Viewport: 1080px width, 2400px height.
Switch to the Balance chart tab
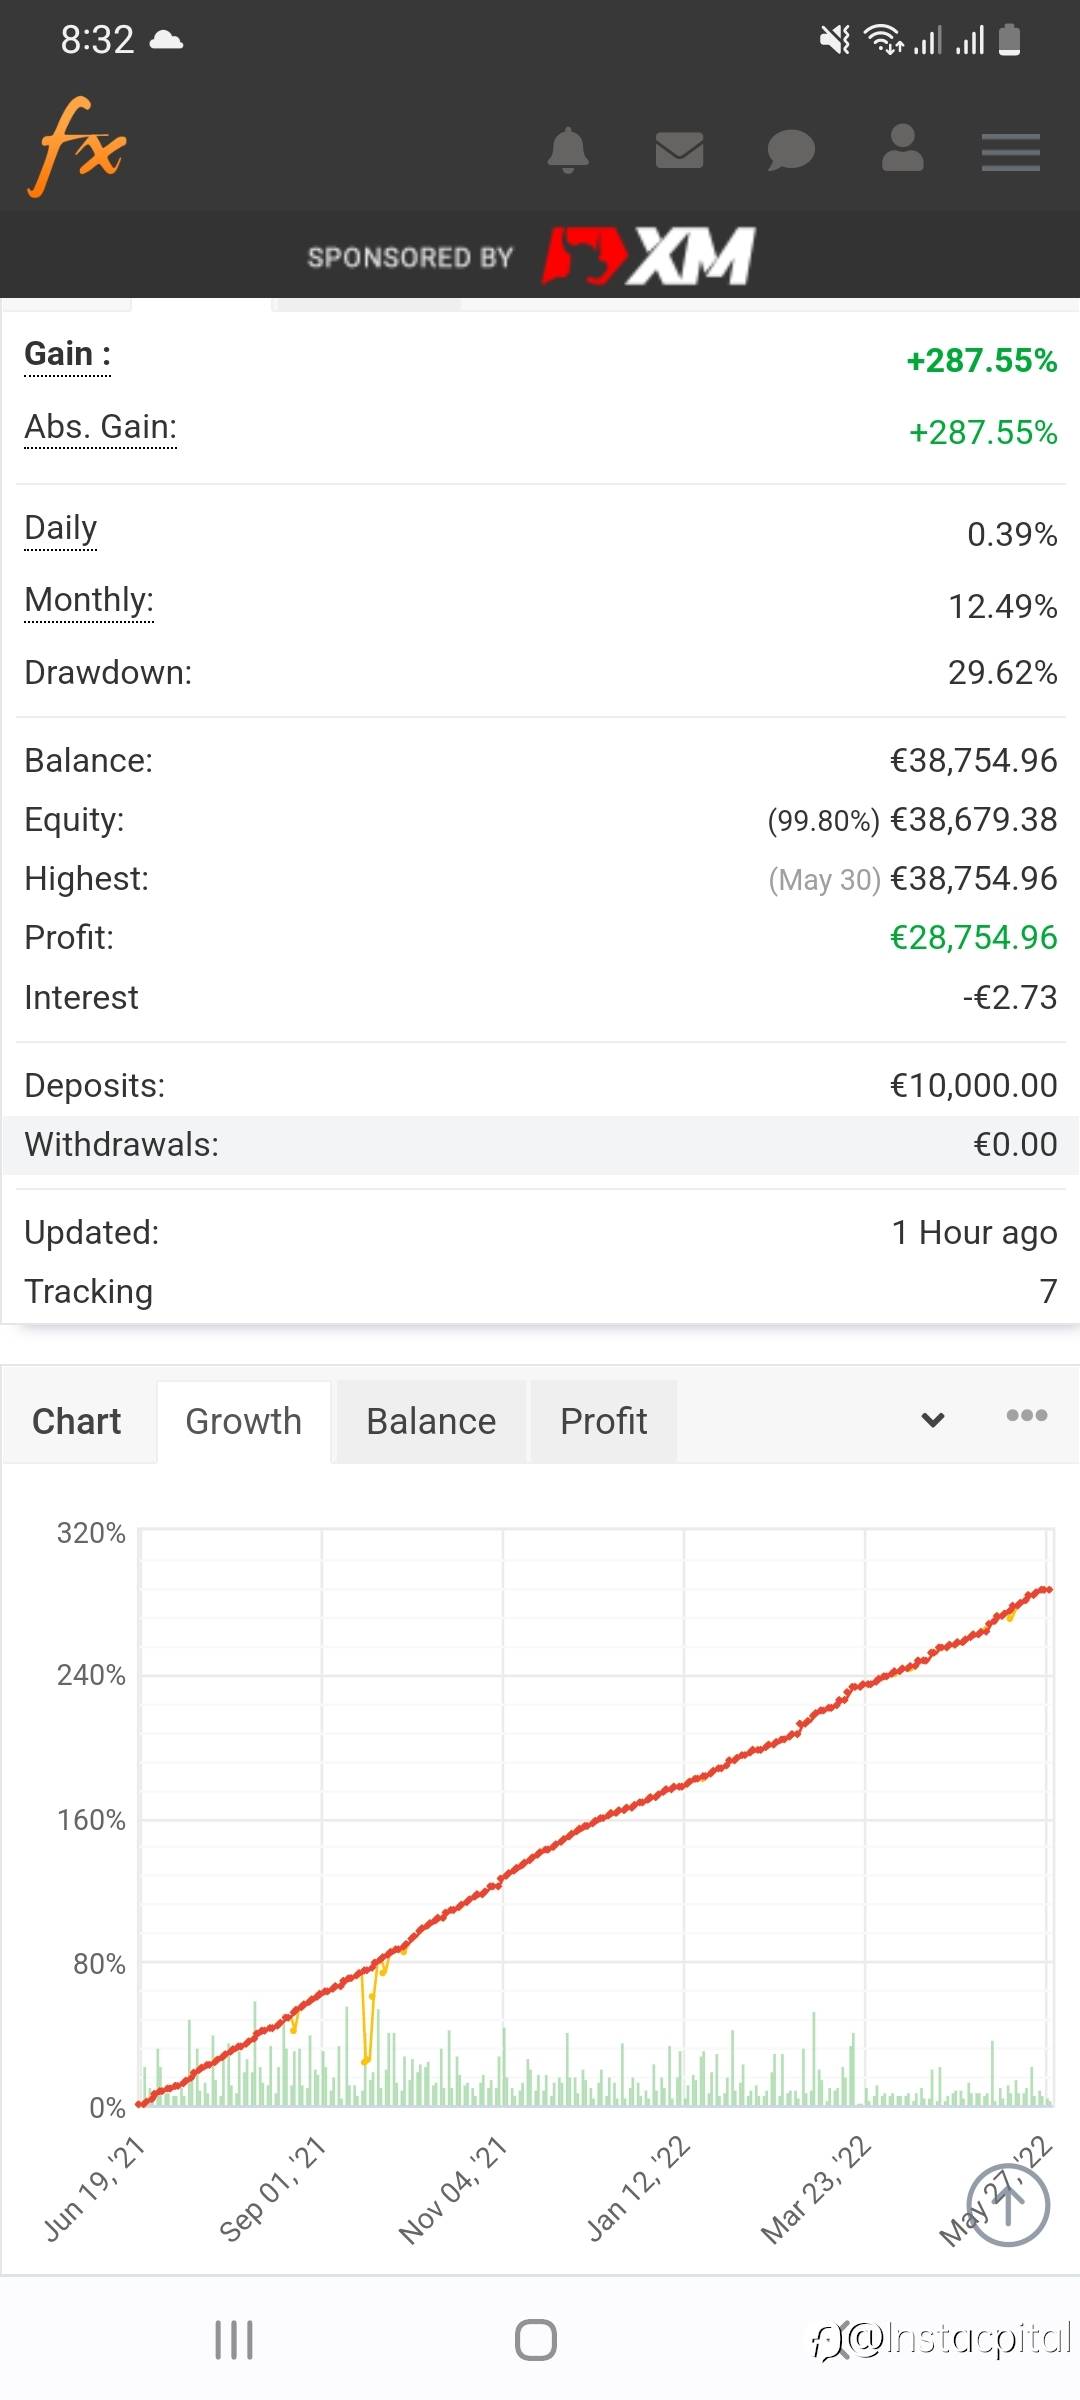click(x=431, y=1421)
